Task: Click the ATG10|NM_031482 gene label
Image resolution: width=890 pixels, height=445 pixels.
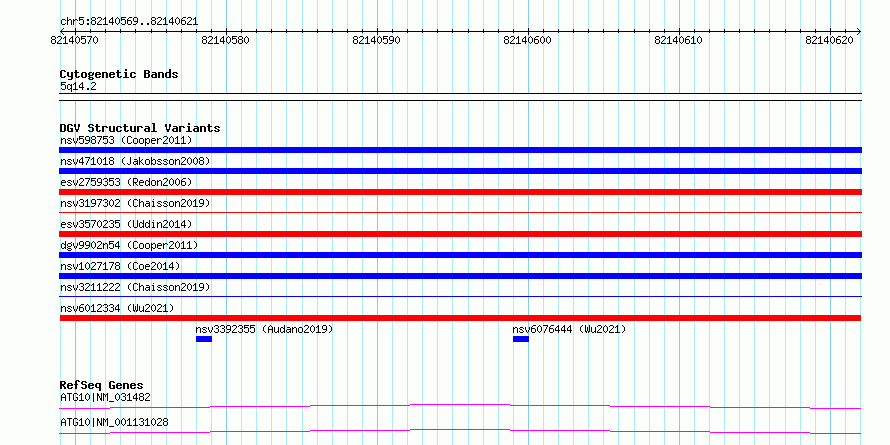Action: pyautogui.click(x=105, y=397)
